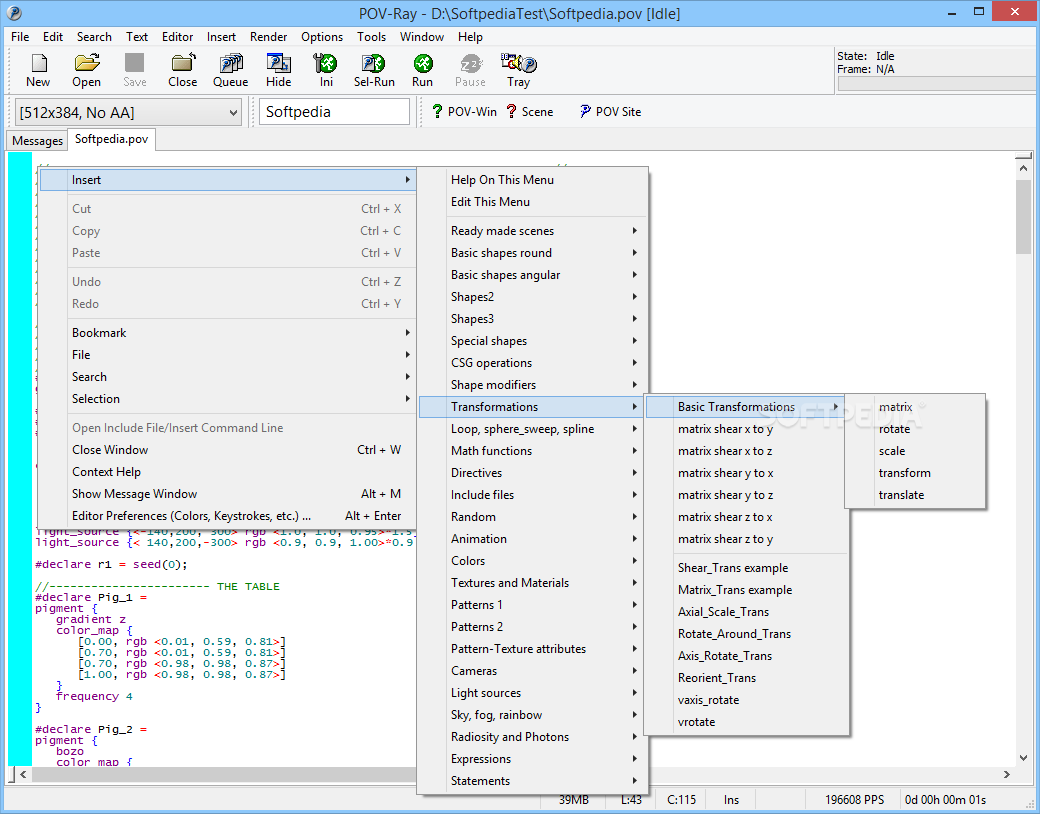Viewport: 1040px width, 814px height.
Task: Click the 196608 PPS status entry
Action: click(854, 799)
